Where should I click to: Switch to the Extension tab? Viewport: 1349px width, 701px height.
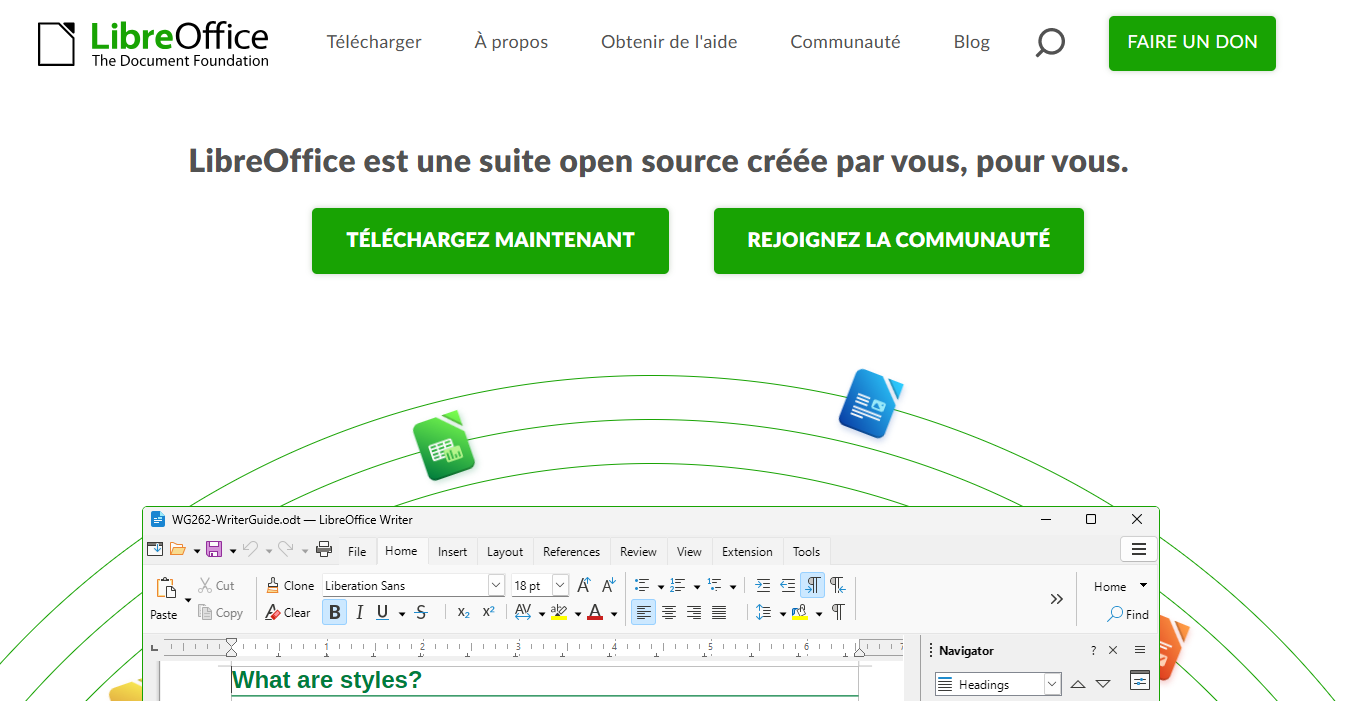(747, 551)
